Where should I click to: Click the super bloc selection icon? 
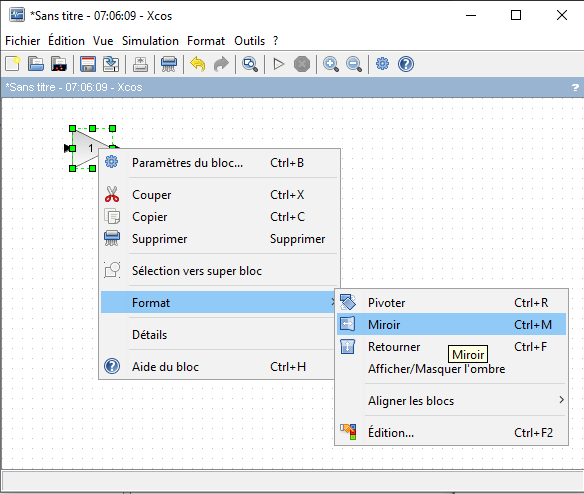click(x=112, y=270)
